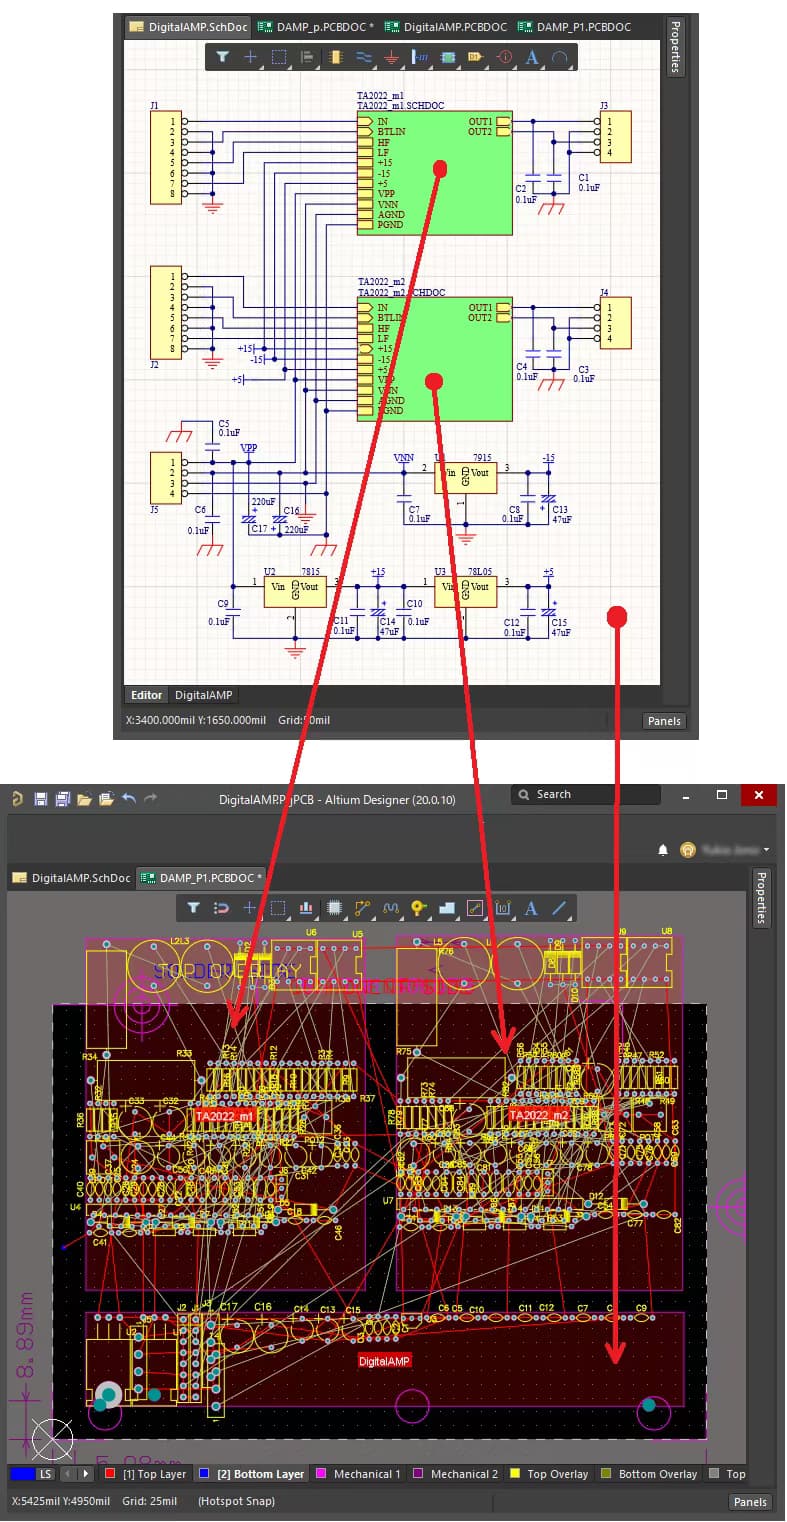Open Panels button in PCB status bar
The image size is (787, 1522).
(x=749, y=1501)
